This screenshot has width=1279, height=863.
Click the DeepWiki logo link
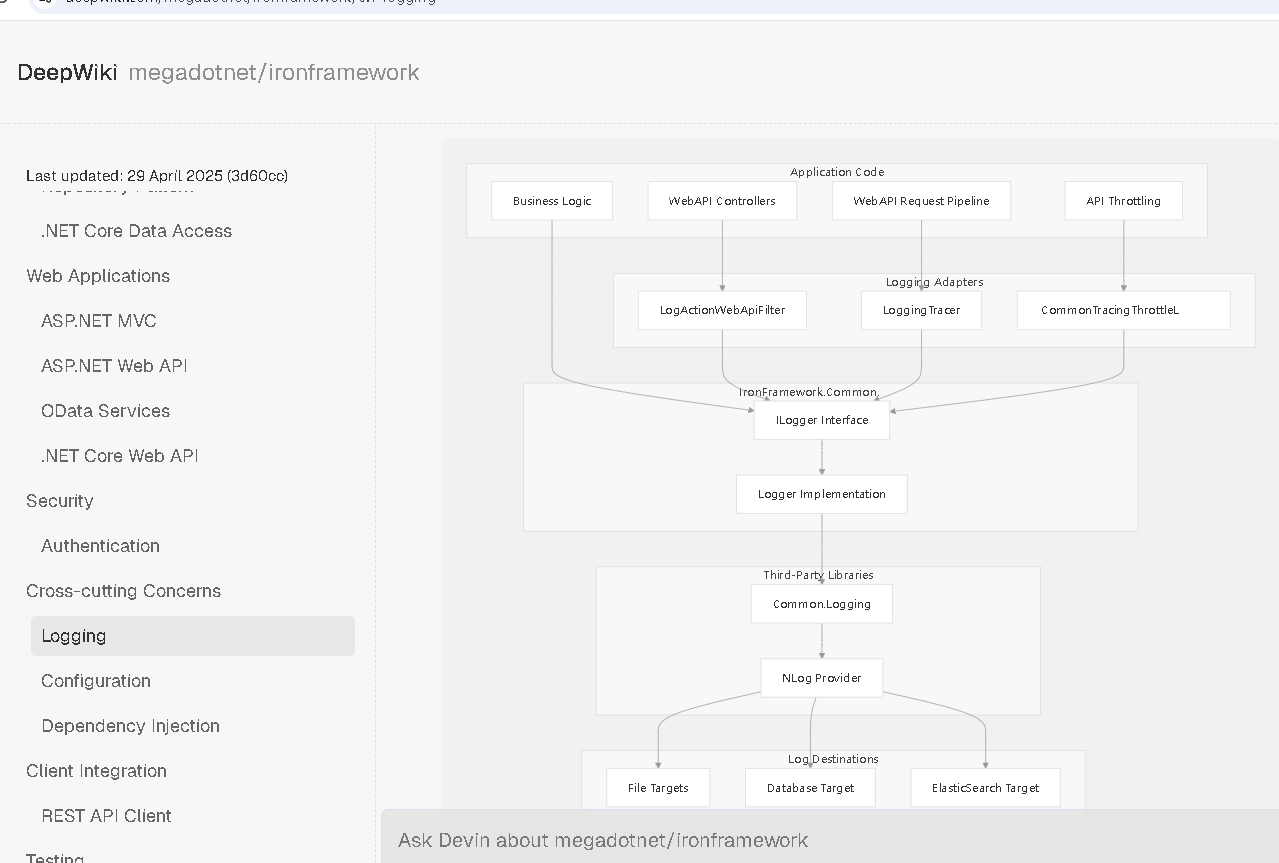67,72
